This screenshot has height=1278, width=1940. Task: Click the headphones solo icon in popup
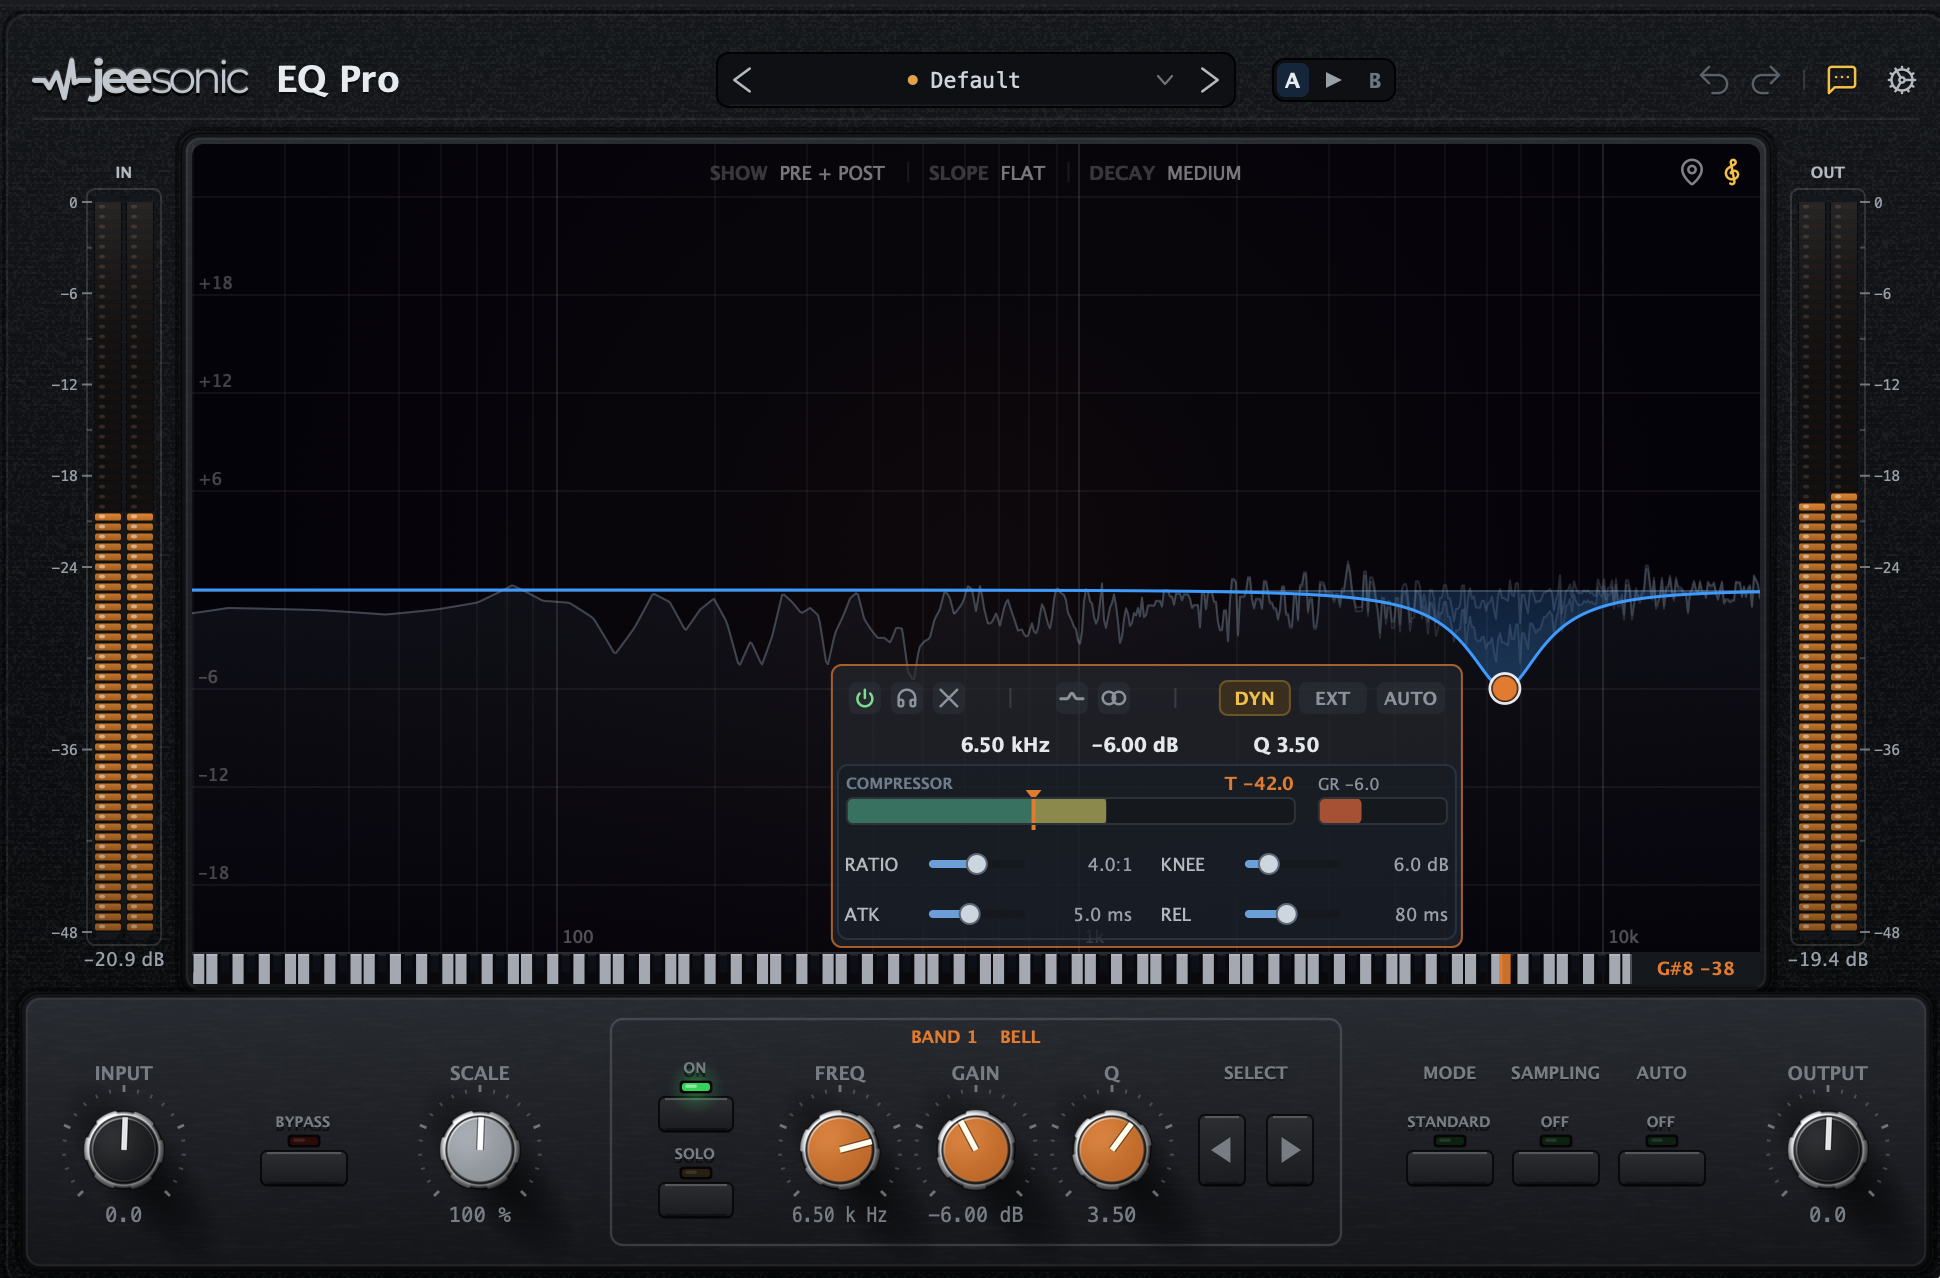(x=907, y=698)
